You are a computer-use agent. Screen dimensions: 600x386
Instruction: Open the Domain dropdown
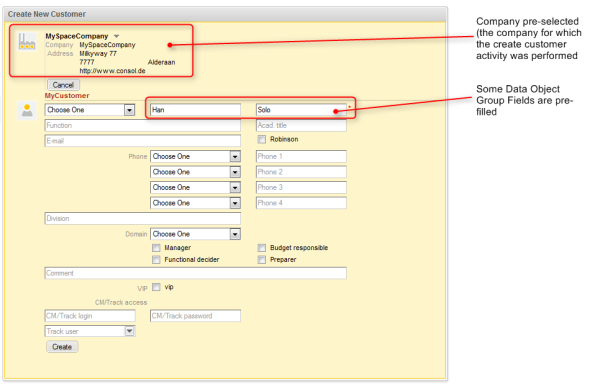tap(196, 234)
